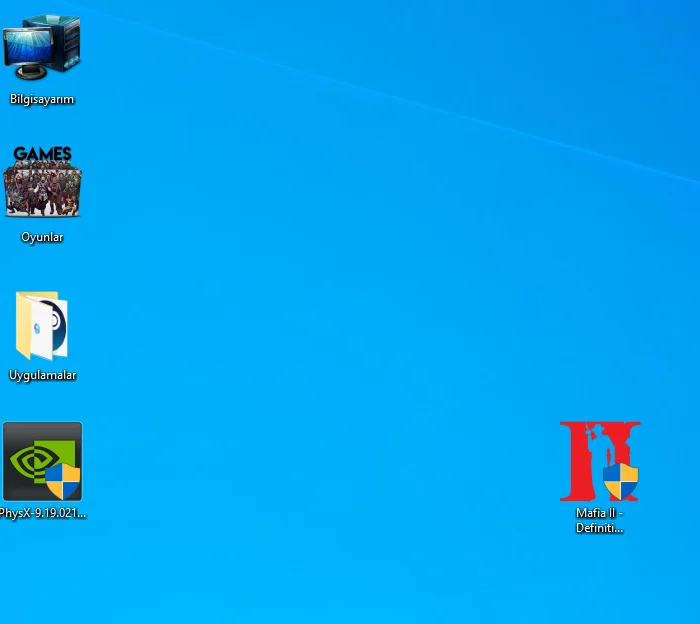Click the 'Mafia II - Definiti...' label text

pos(599,520)
